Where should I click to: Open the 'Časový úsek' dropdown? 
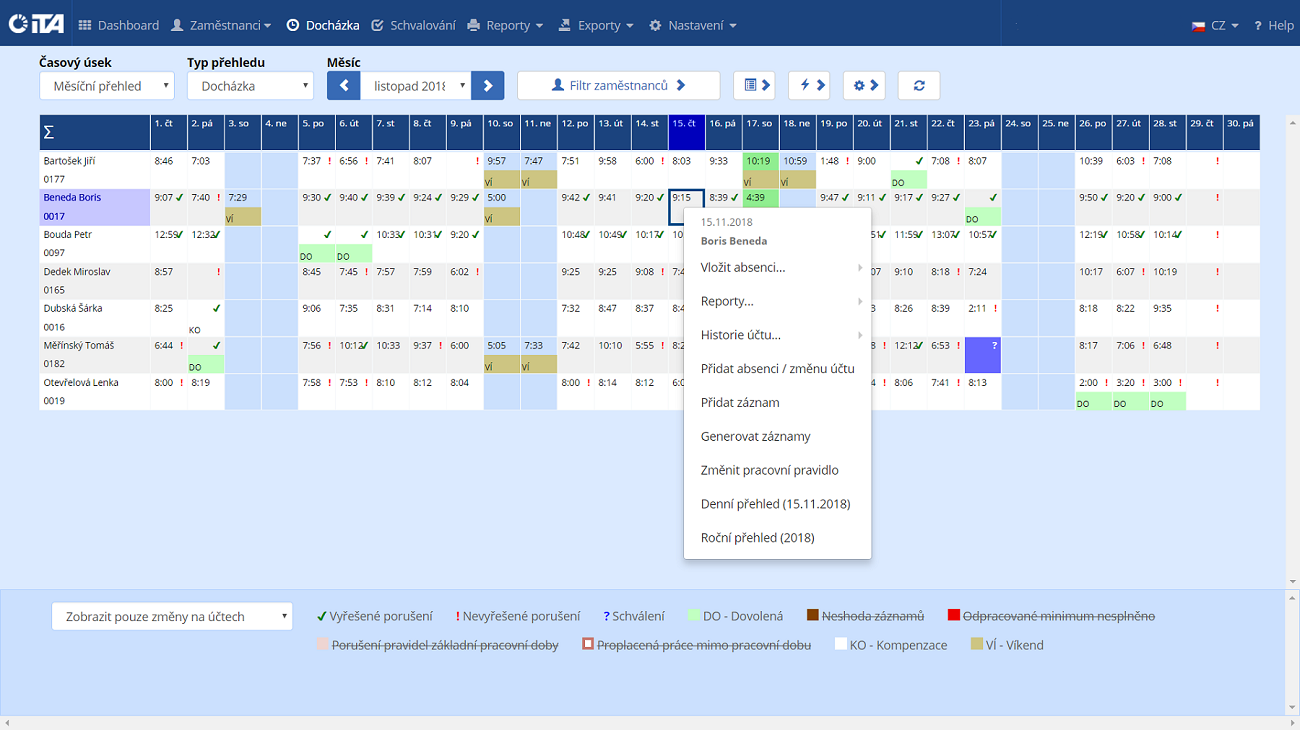[107, 86]
